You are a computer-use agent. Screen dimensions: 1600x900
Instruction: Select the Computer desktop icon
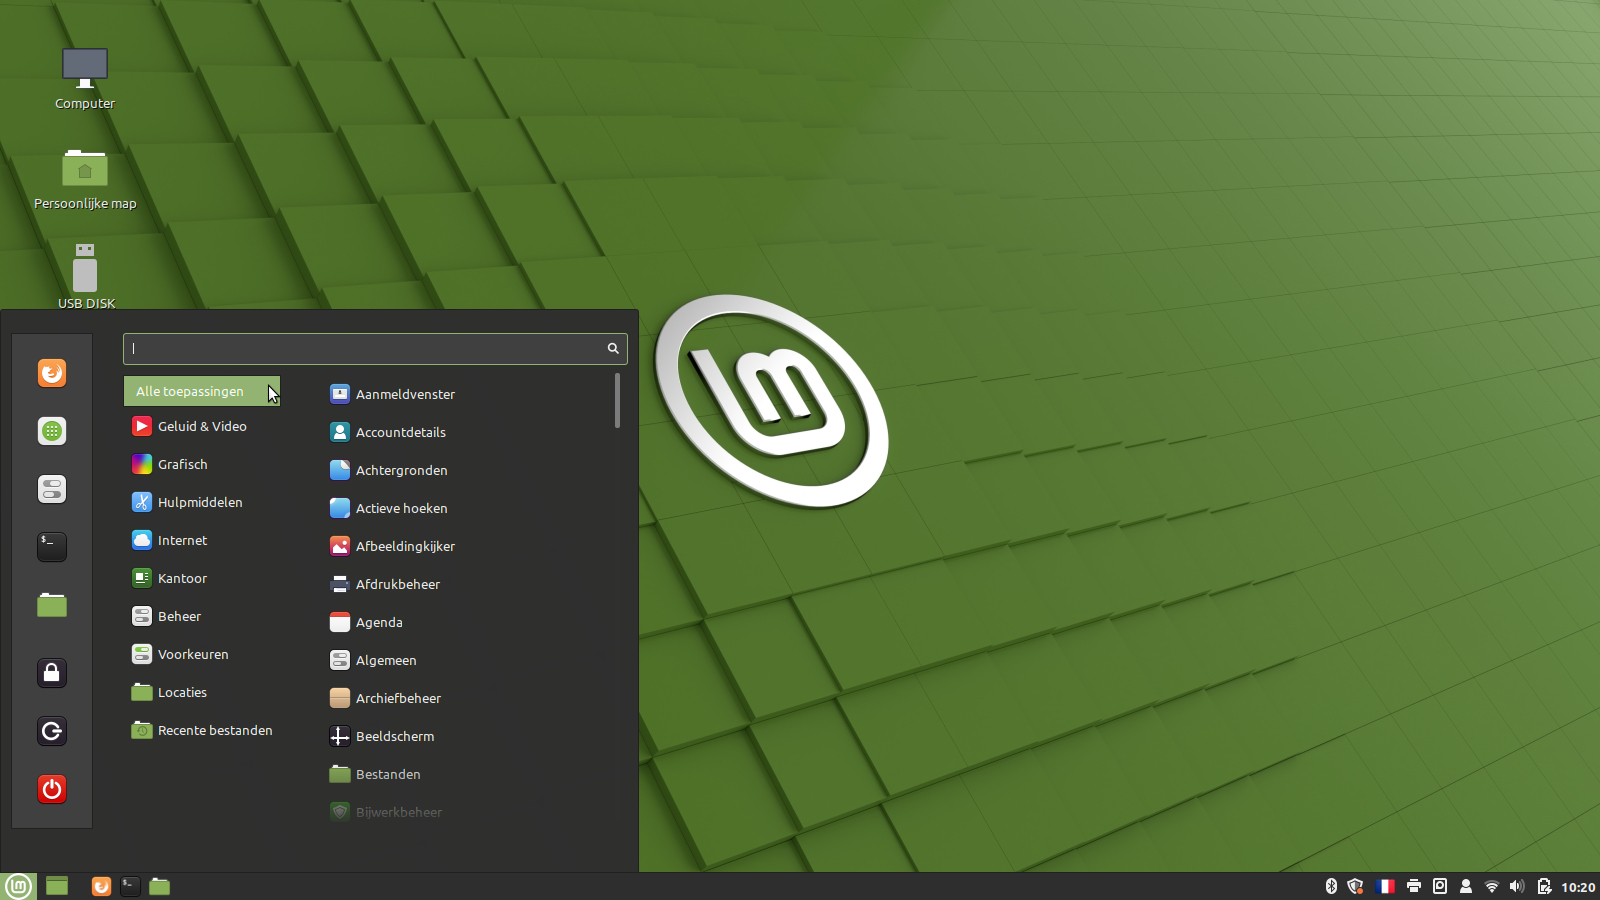click(85, 79)
